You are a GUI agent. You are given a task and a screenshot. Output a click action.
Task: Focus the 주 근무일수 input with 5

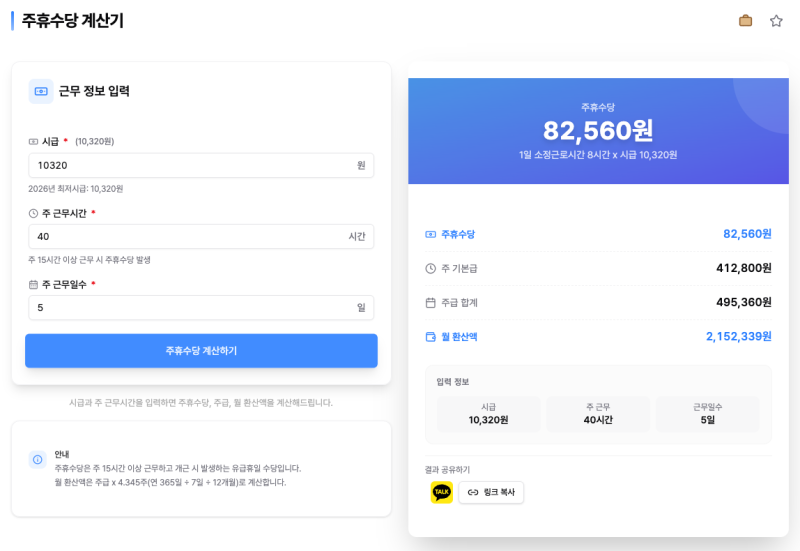pyautogui.click(x=202, y=308)
